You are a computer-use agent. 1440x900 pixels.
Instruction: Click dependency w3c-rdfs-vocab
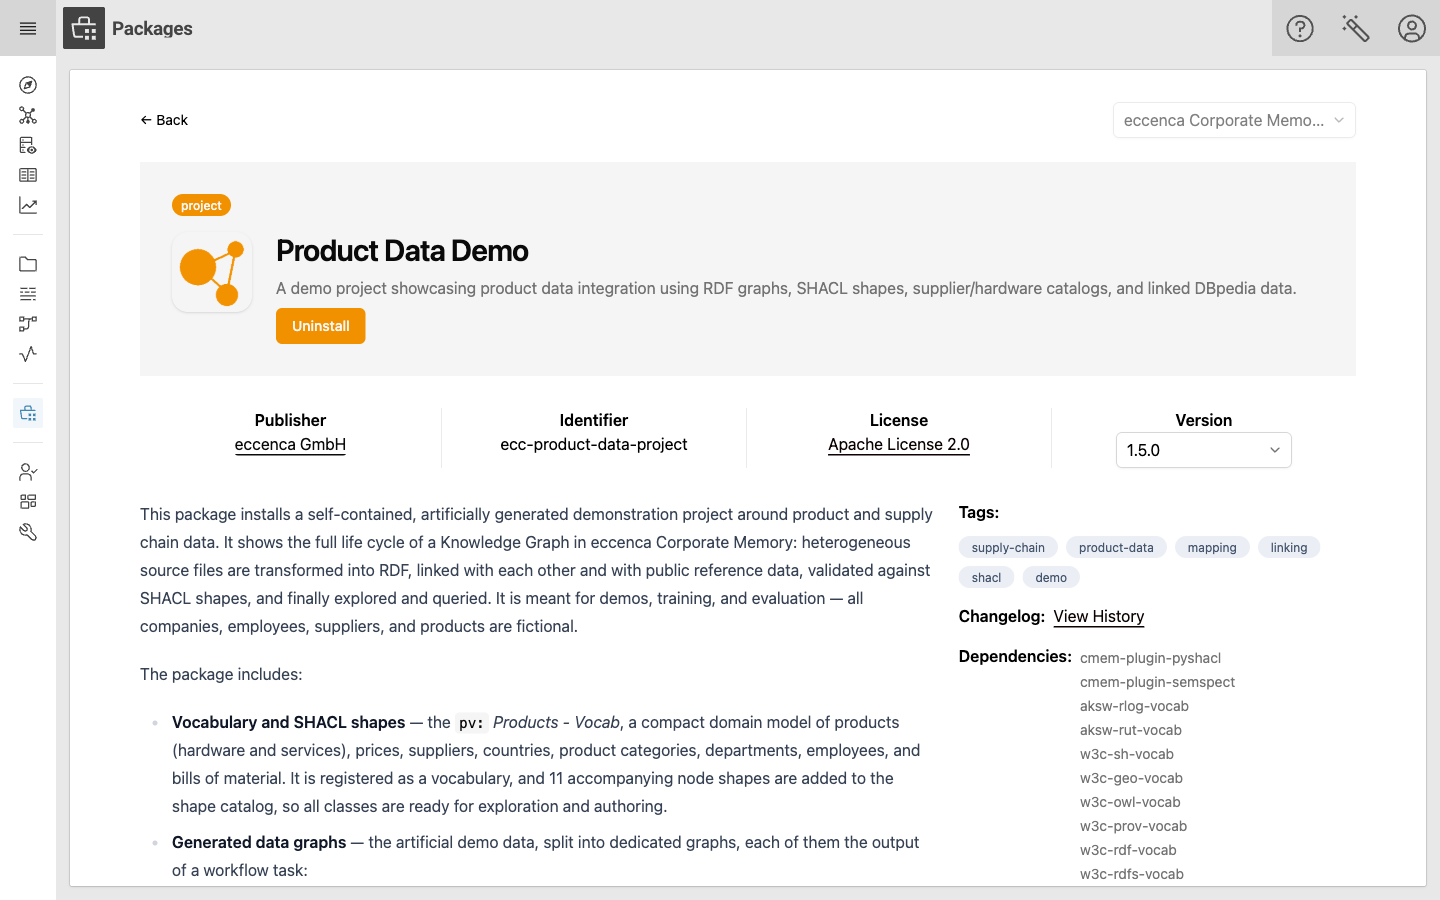pyautogui.click(x=1132, y=874)
